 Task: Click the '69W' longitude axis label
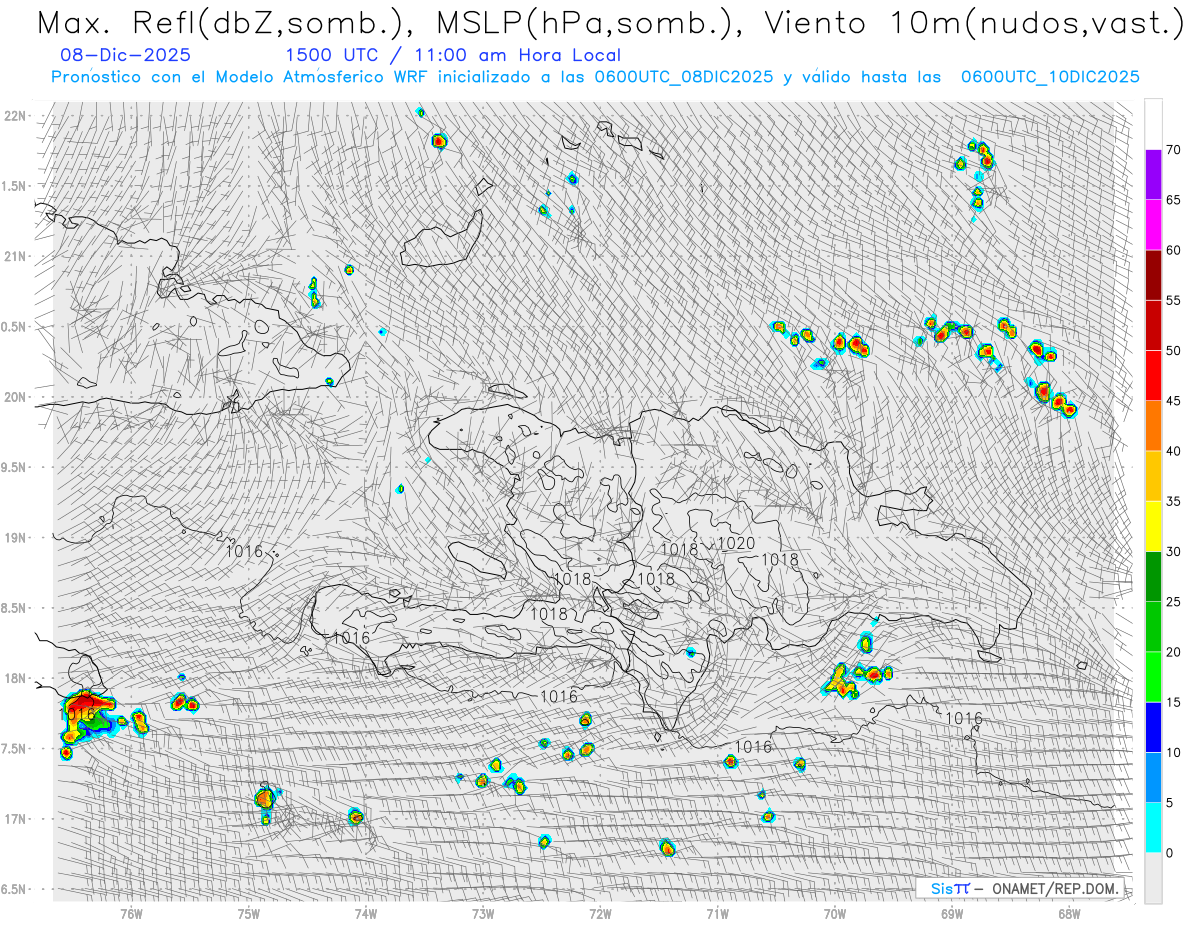click(951, 912)
